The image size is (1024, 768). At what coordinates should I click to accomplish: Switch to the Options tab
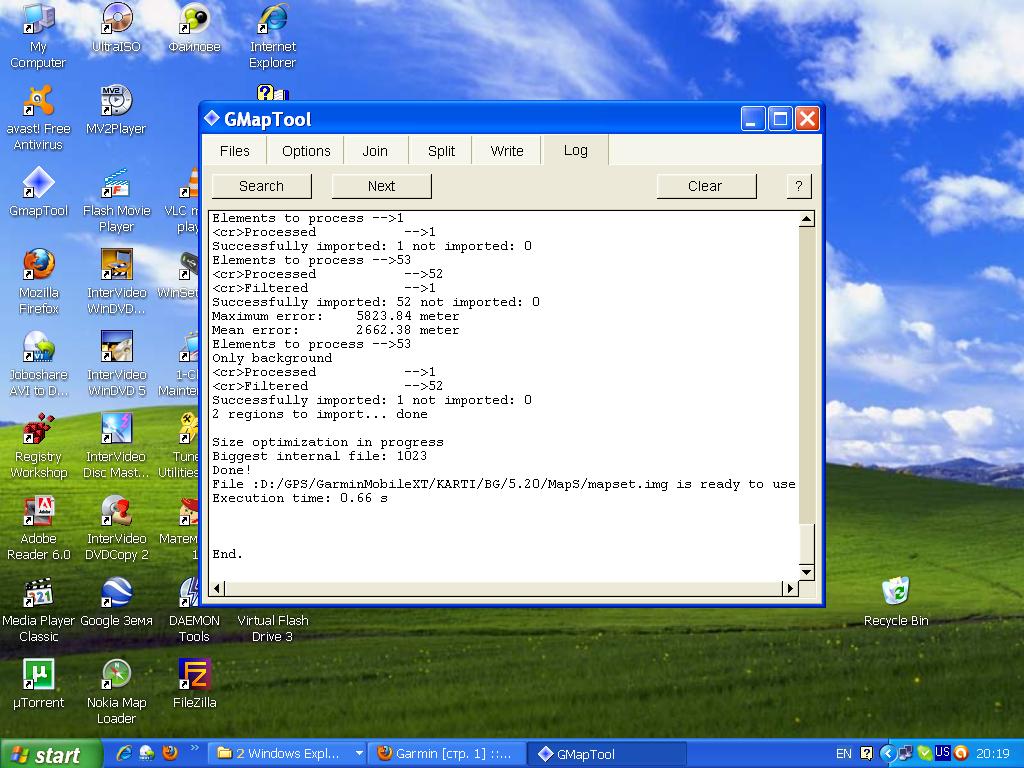[306, 151]
